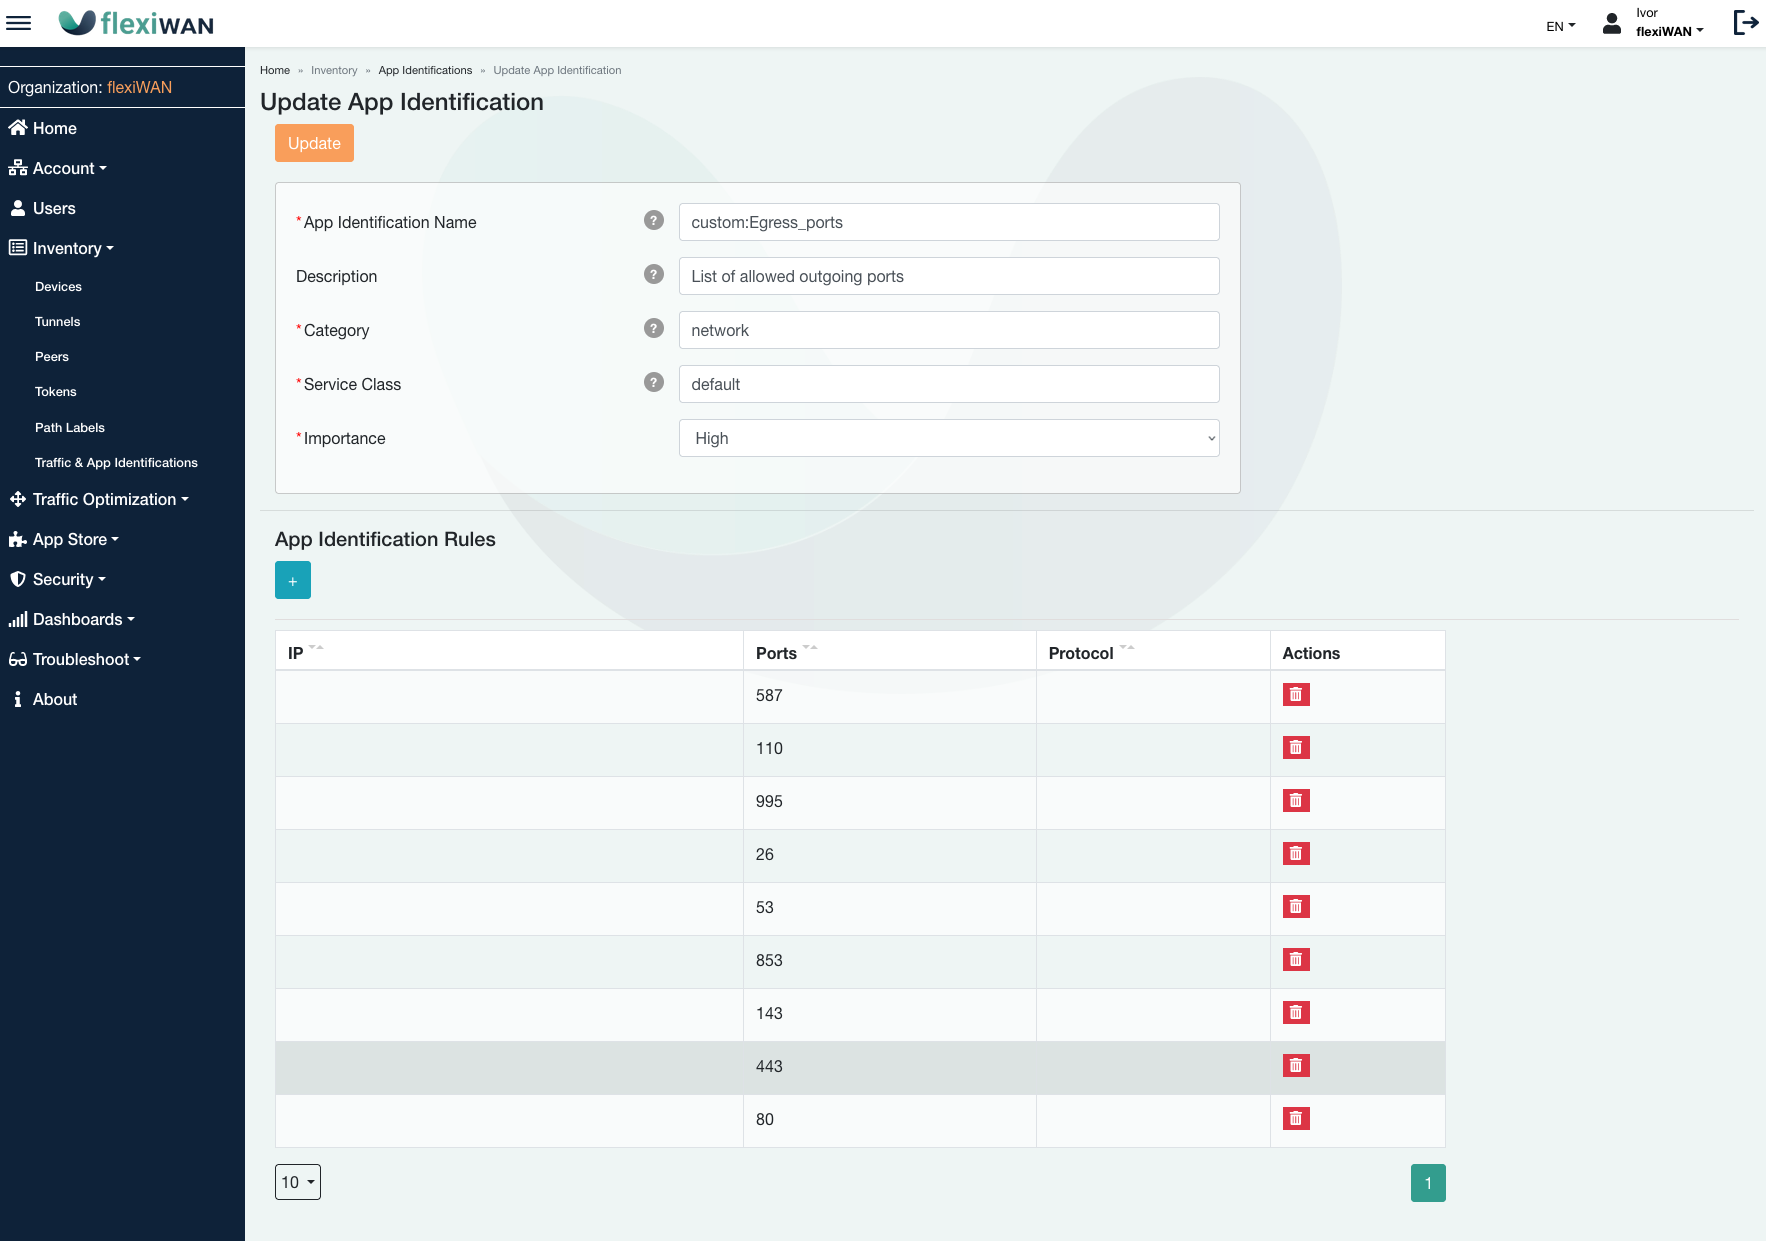Click Inventory breadcrumb link
Screen dimensions: 1766x1241
[x=334, y=70]
